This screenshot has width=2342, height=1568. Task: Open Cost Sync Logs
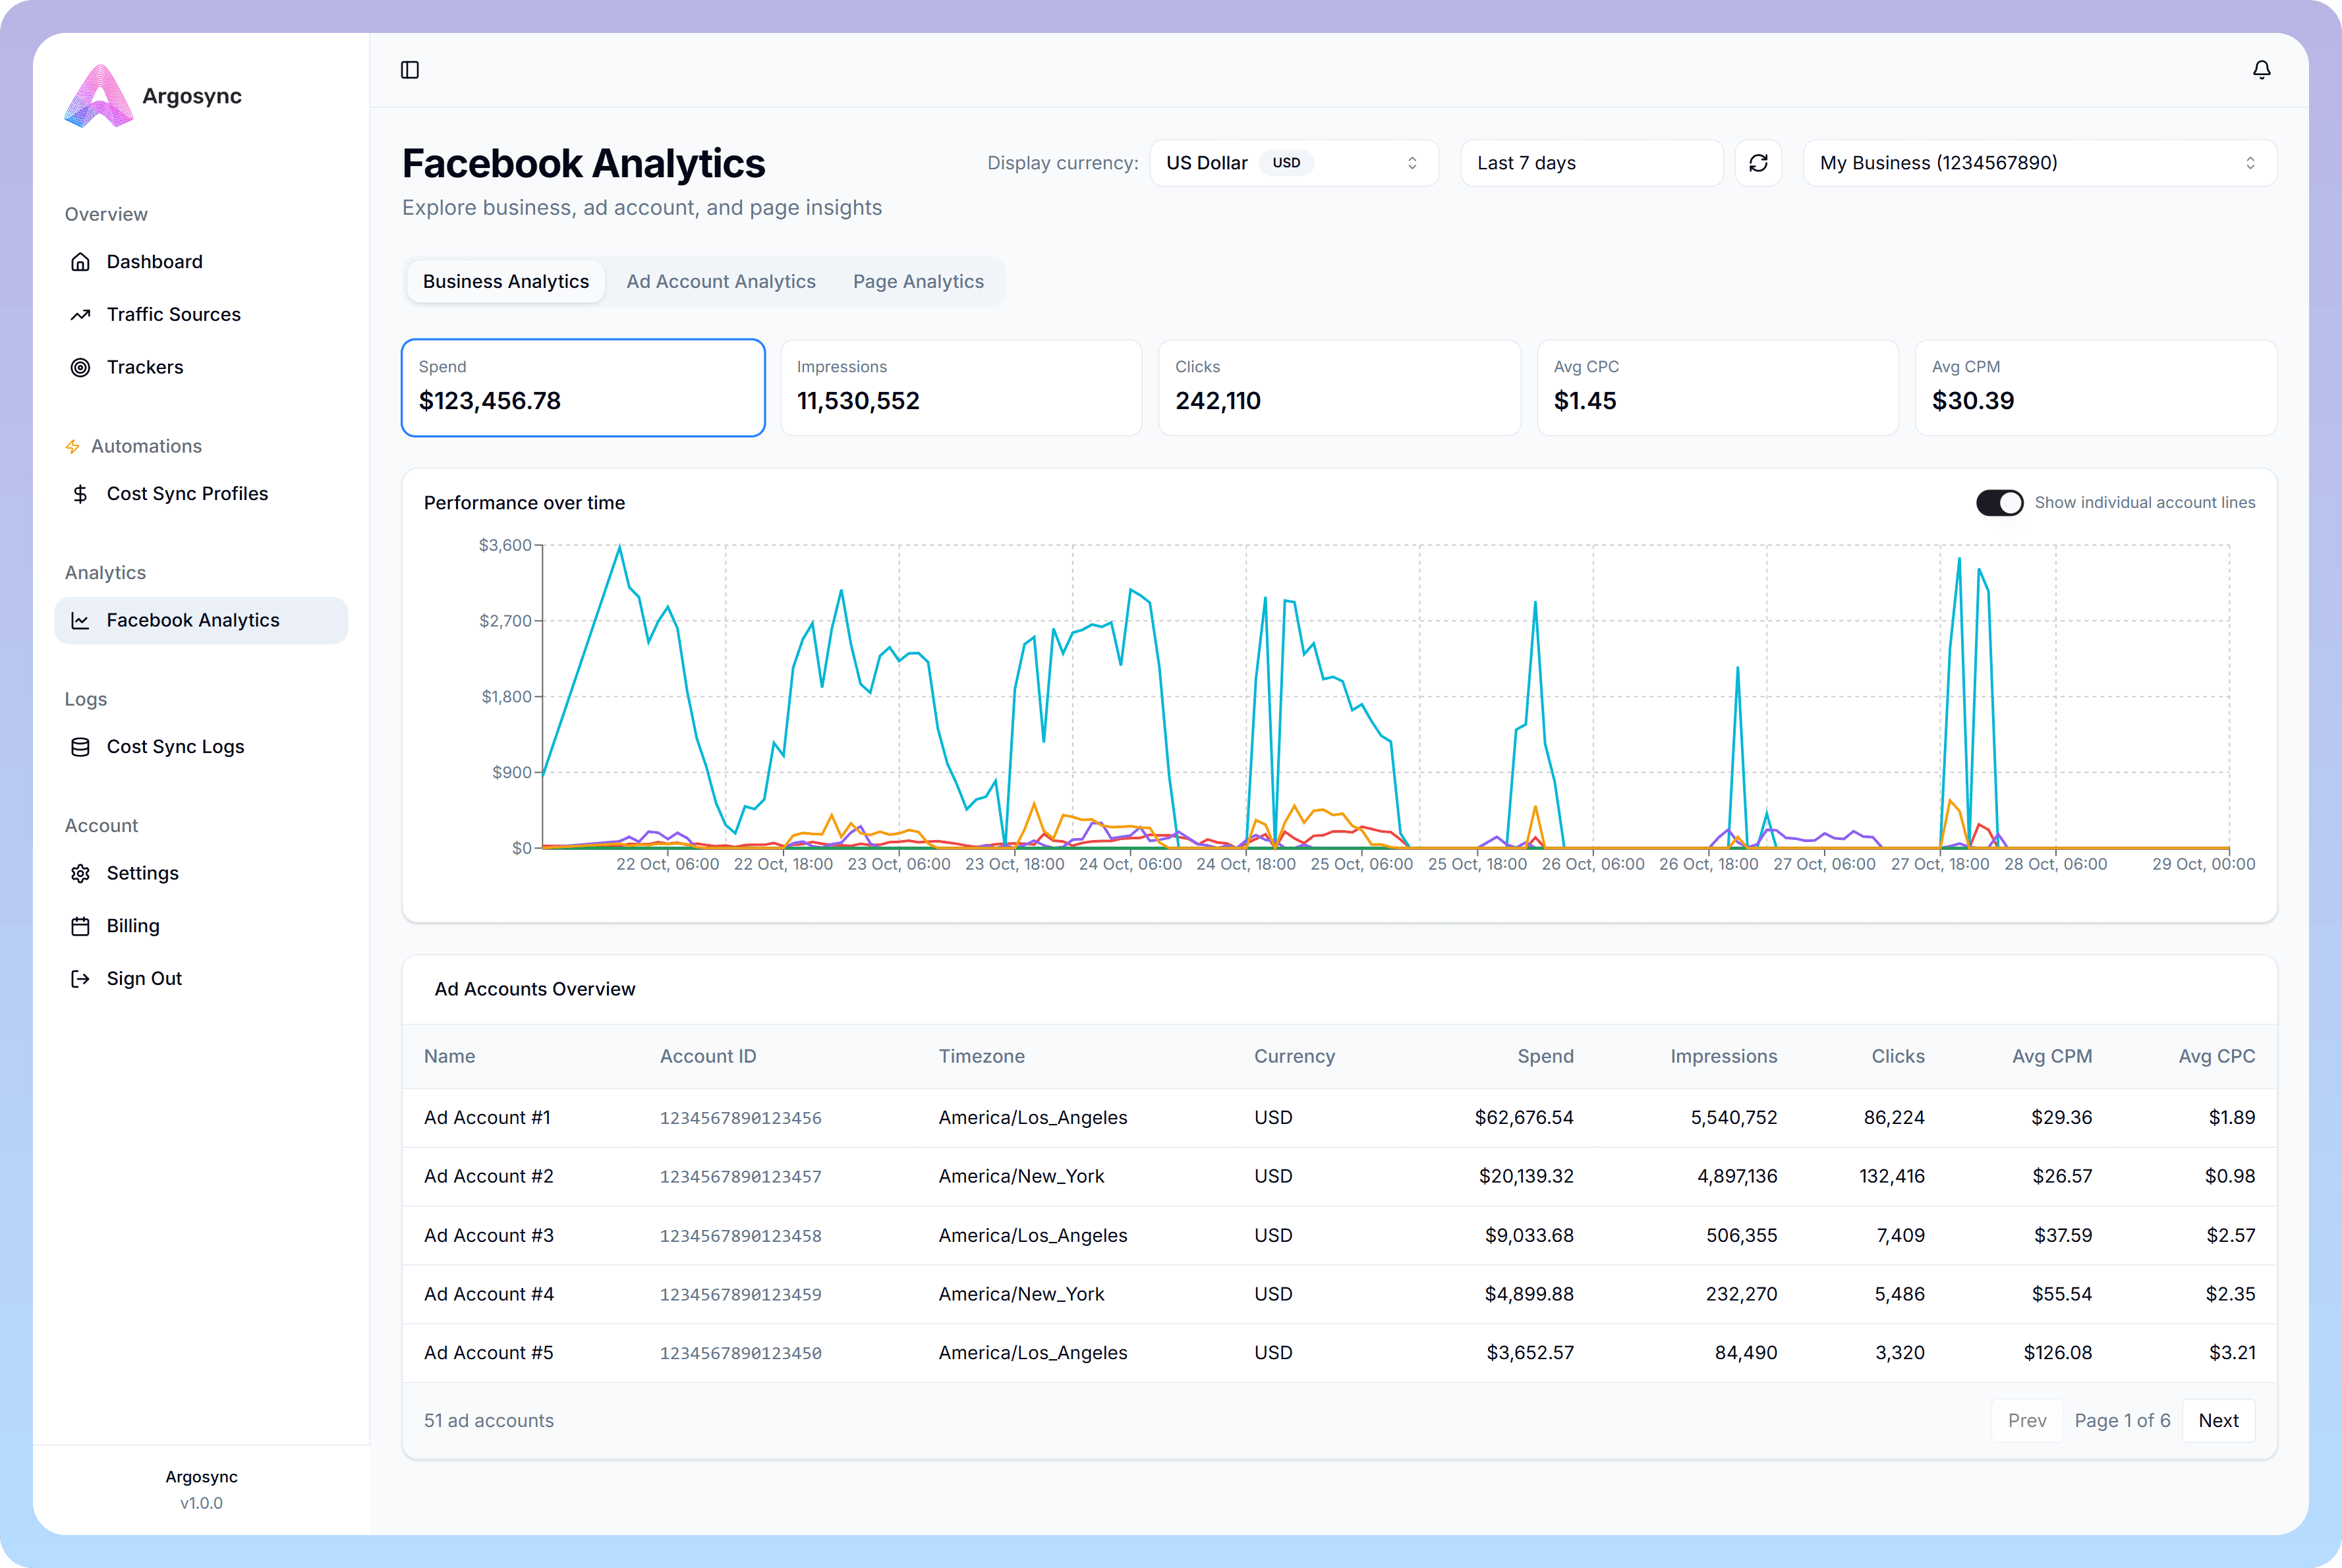176,746
